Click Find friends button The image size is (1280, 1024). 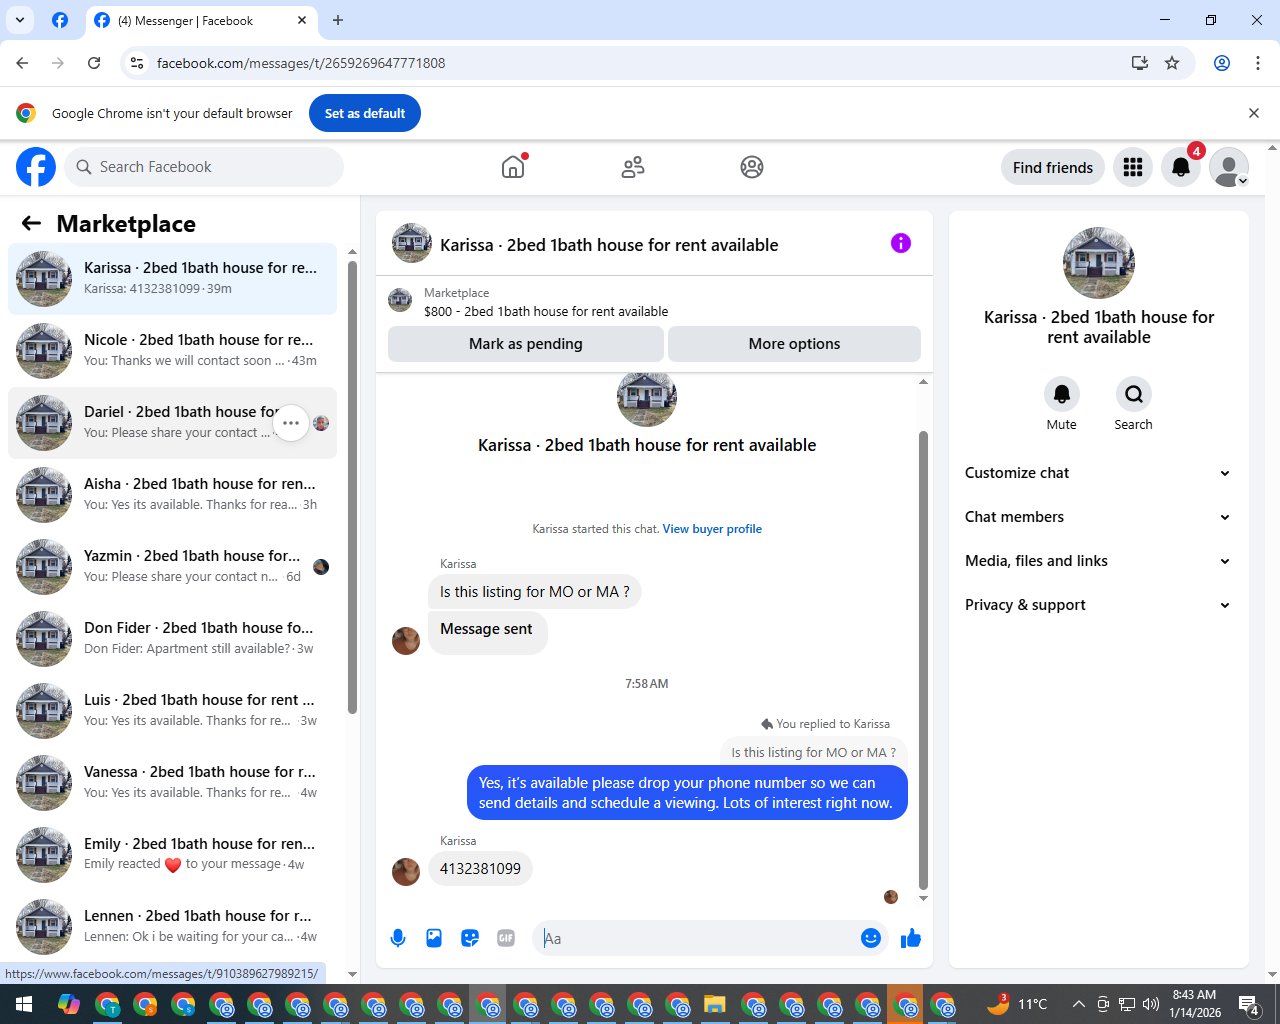coord(1053,167)
